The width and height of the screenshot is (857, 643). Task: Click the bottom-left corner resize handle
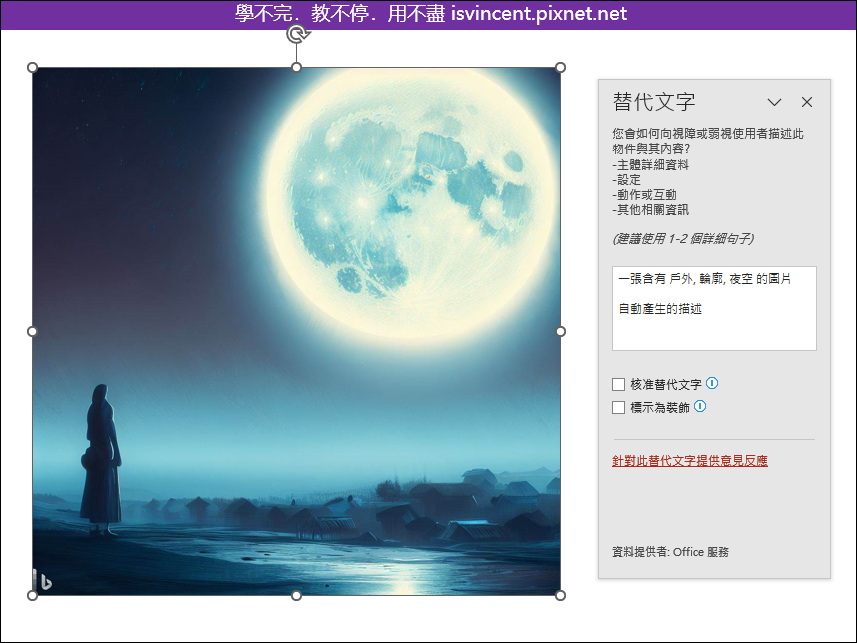tap(32, 595)
